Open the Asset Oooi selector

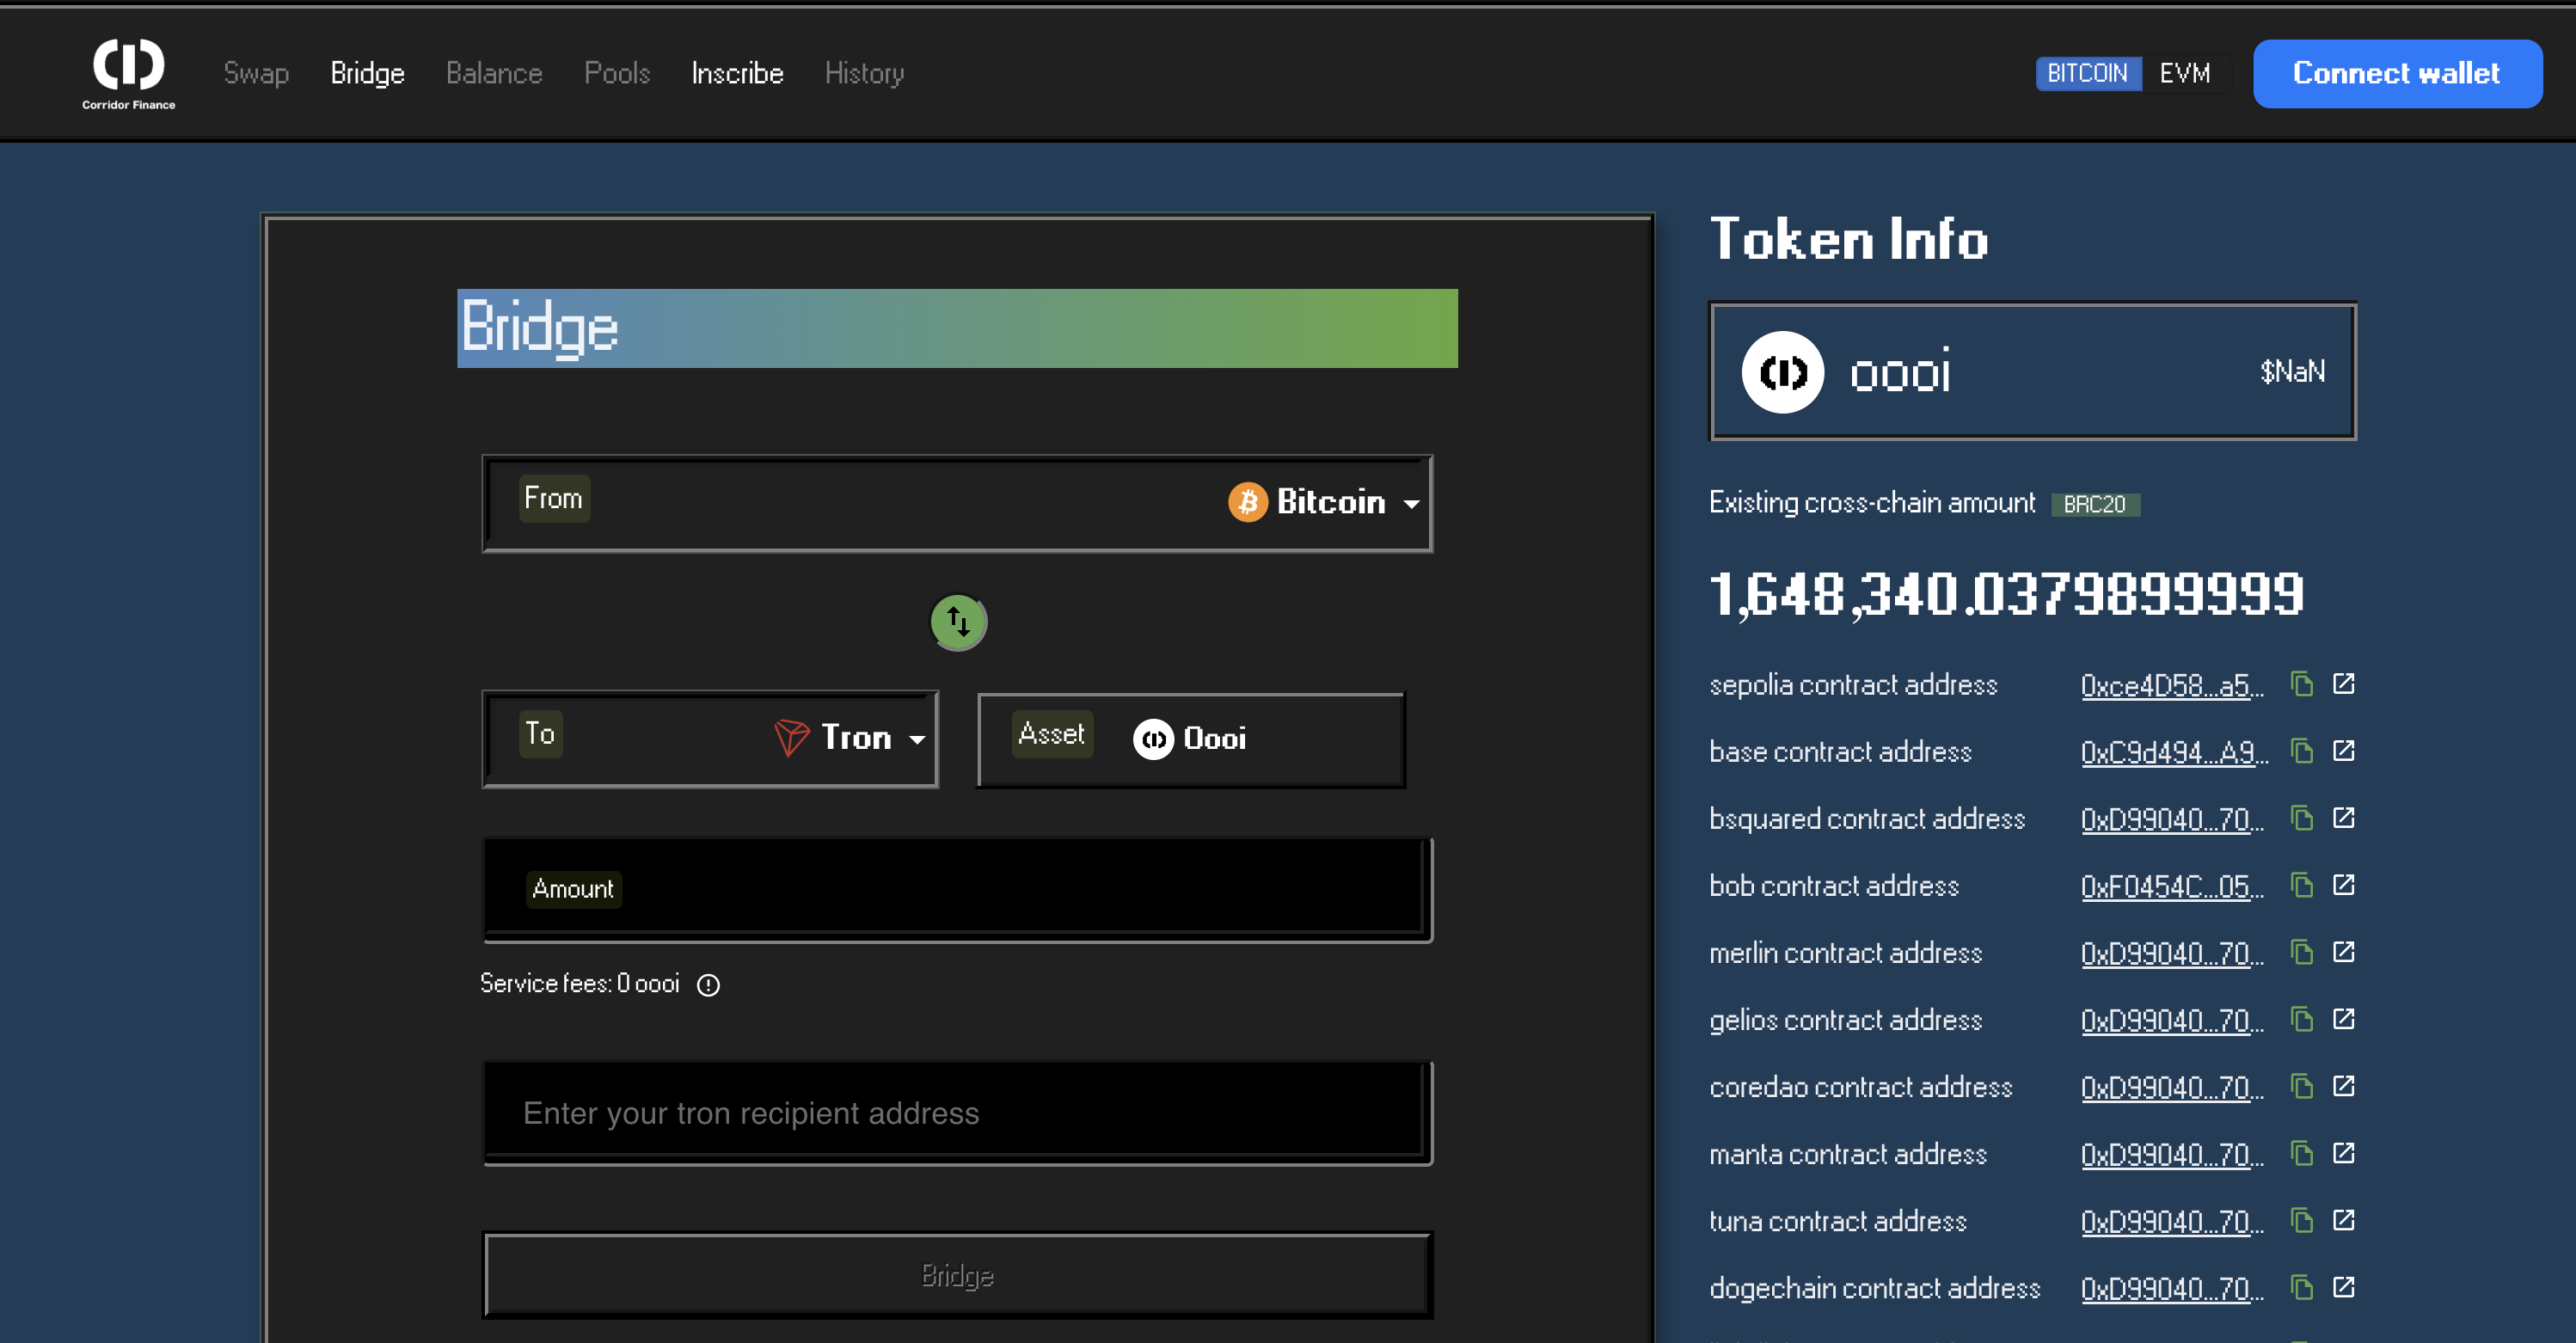(x=1190, y=738)
